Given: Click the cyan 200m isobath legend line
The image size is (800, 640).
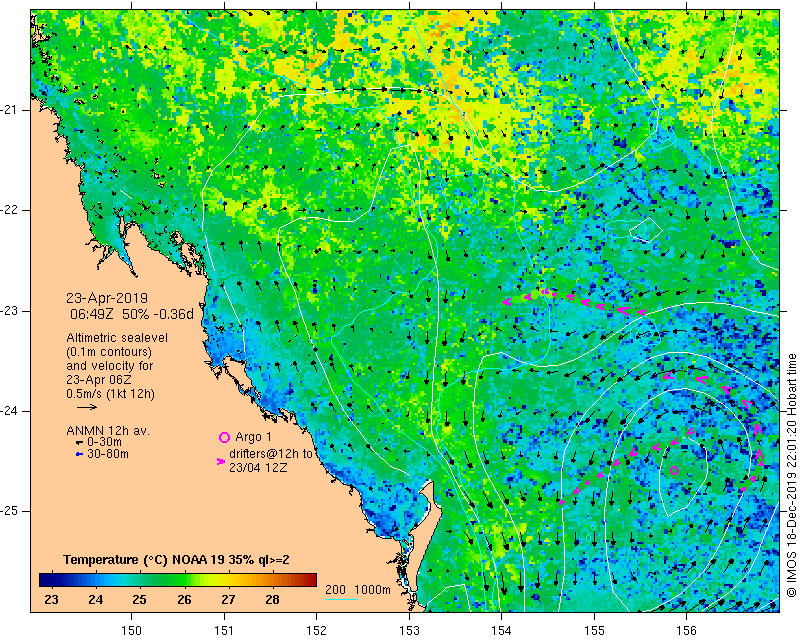Looking at the screenshot, I should [341, 599].
